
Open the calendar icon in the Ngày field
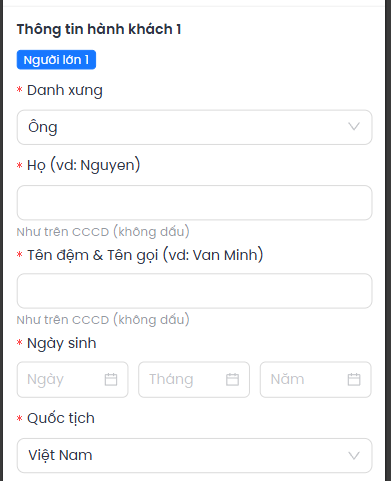point(111,379)
